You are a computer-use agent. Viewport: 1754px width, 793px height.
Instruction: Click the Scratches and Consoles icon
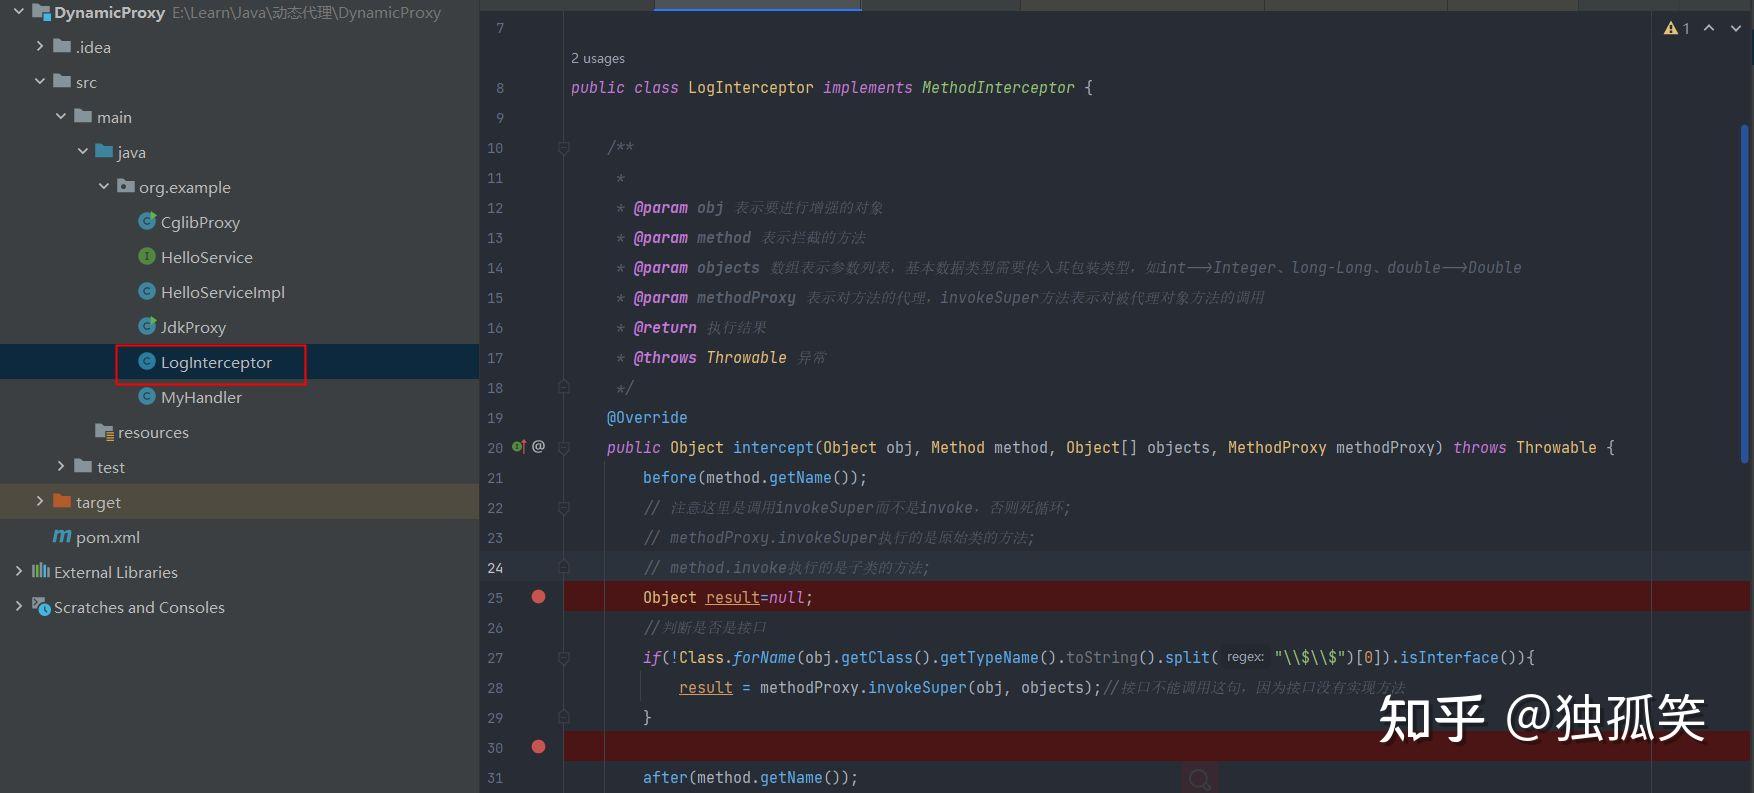(41, 607)
